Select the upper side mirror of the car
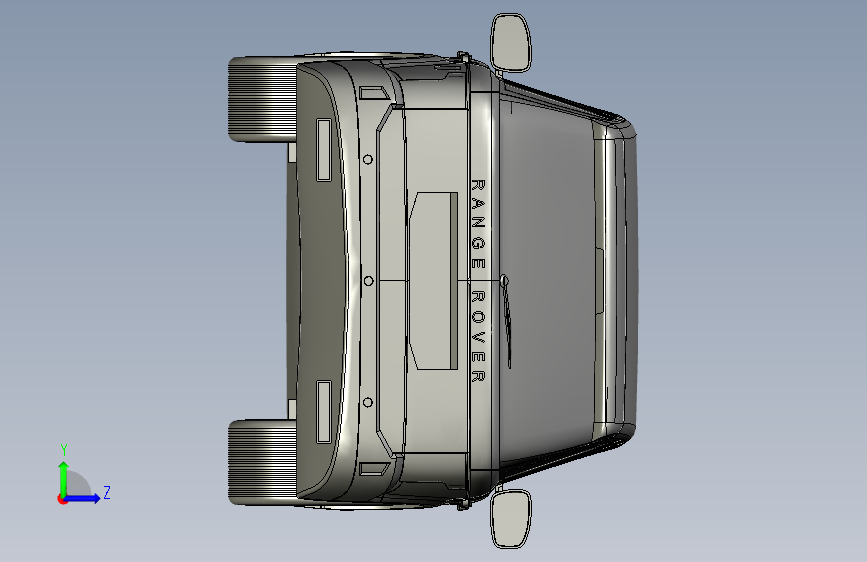Viewport: 867px width, 562px height. point(511,43)
